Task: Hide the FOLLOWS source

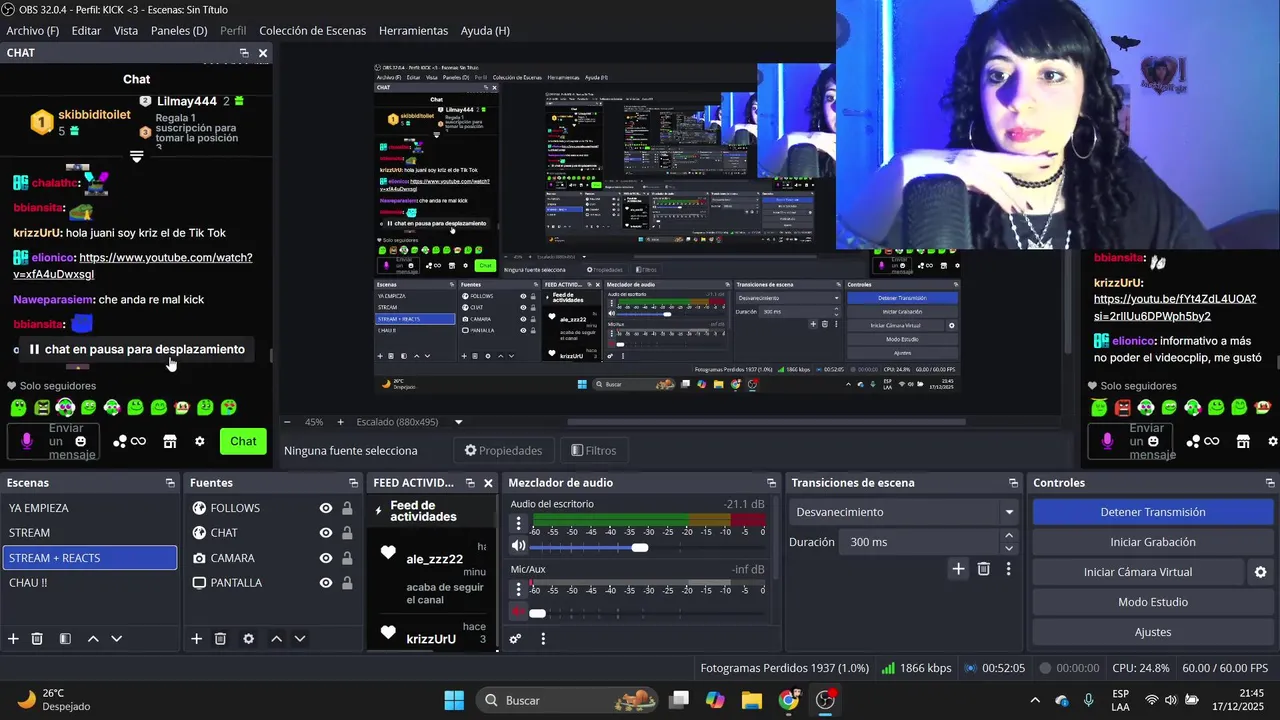Action: pos(326,508)
